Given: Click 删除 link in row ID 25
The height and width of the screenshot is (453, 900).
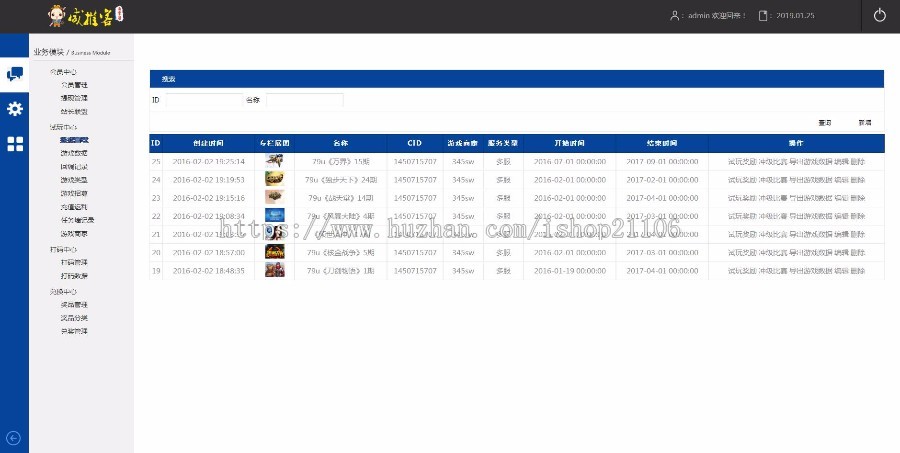Looking at the screenshot, I should 858,162.
